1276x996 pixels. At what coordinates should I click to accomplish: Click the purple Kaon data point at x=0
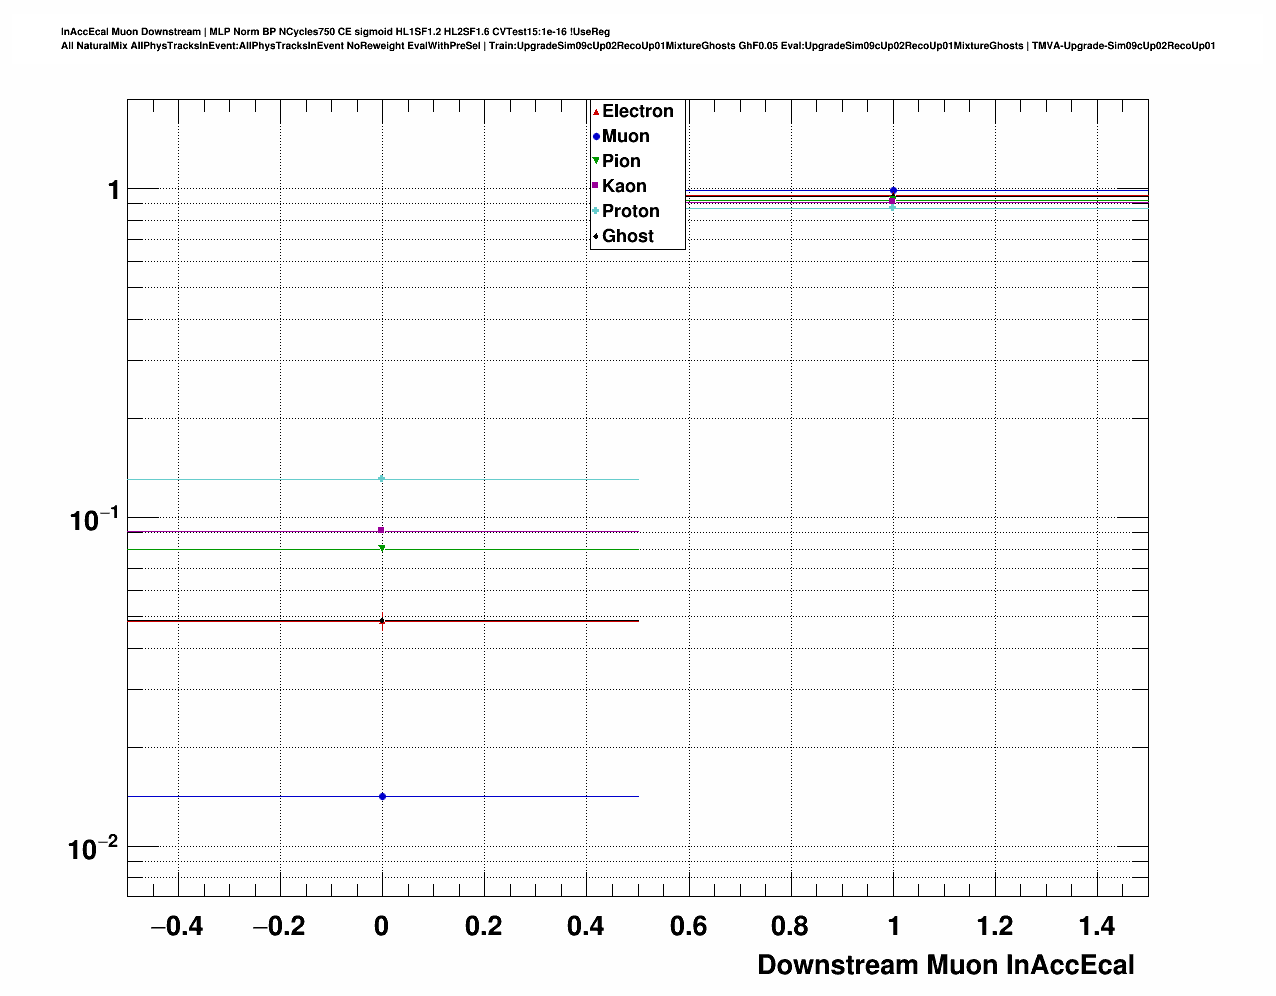(x=382, y=530)
